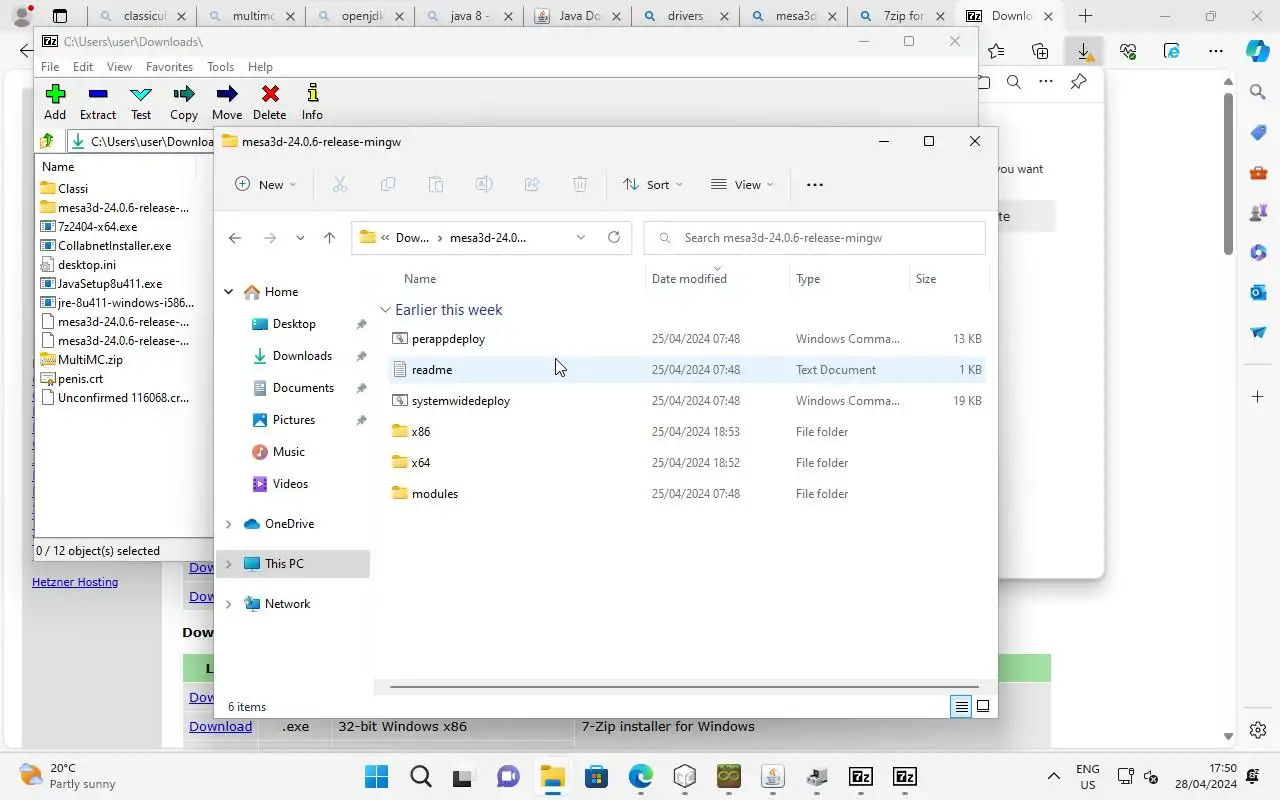
Task: Click the 32-bit Windows x86 Download link
Action: click(x=220, y=727)
